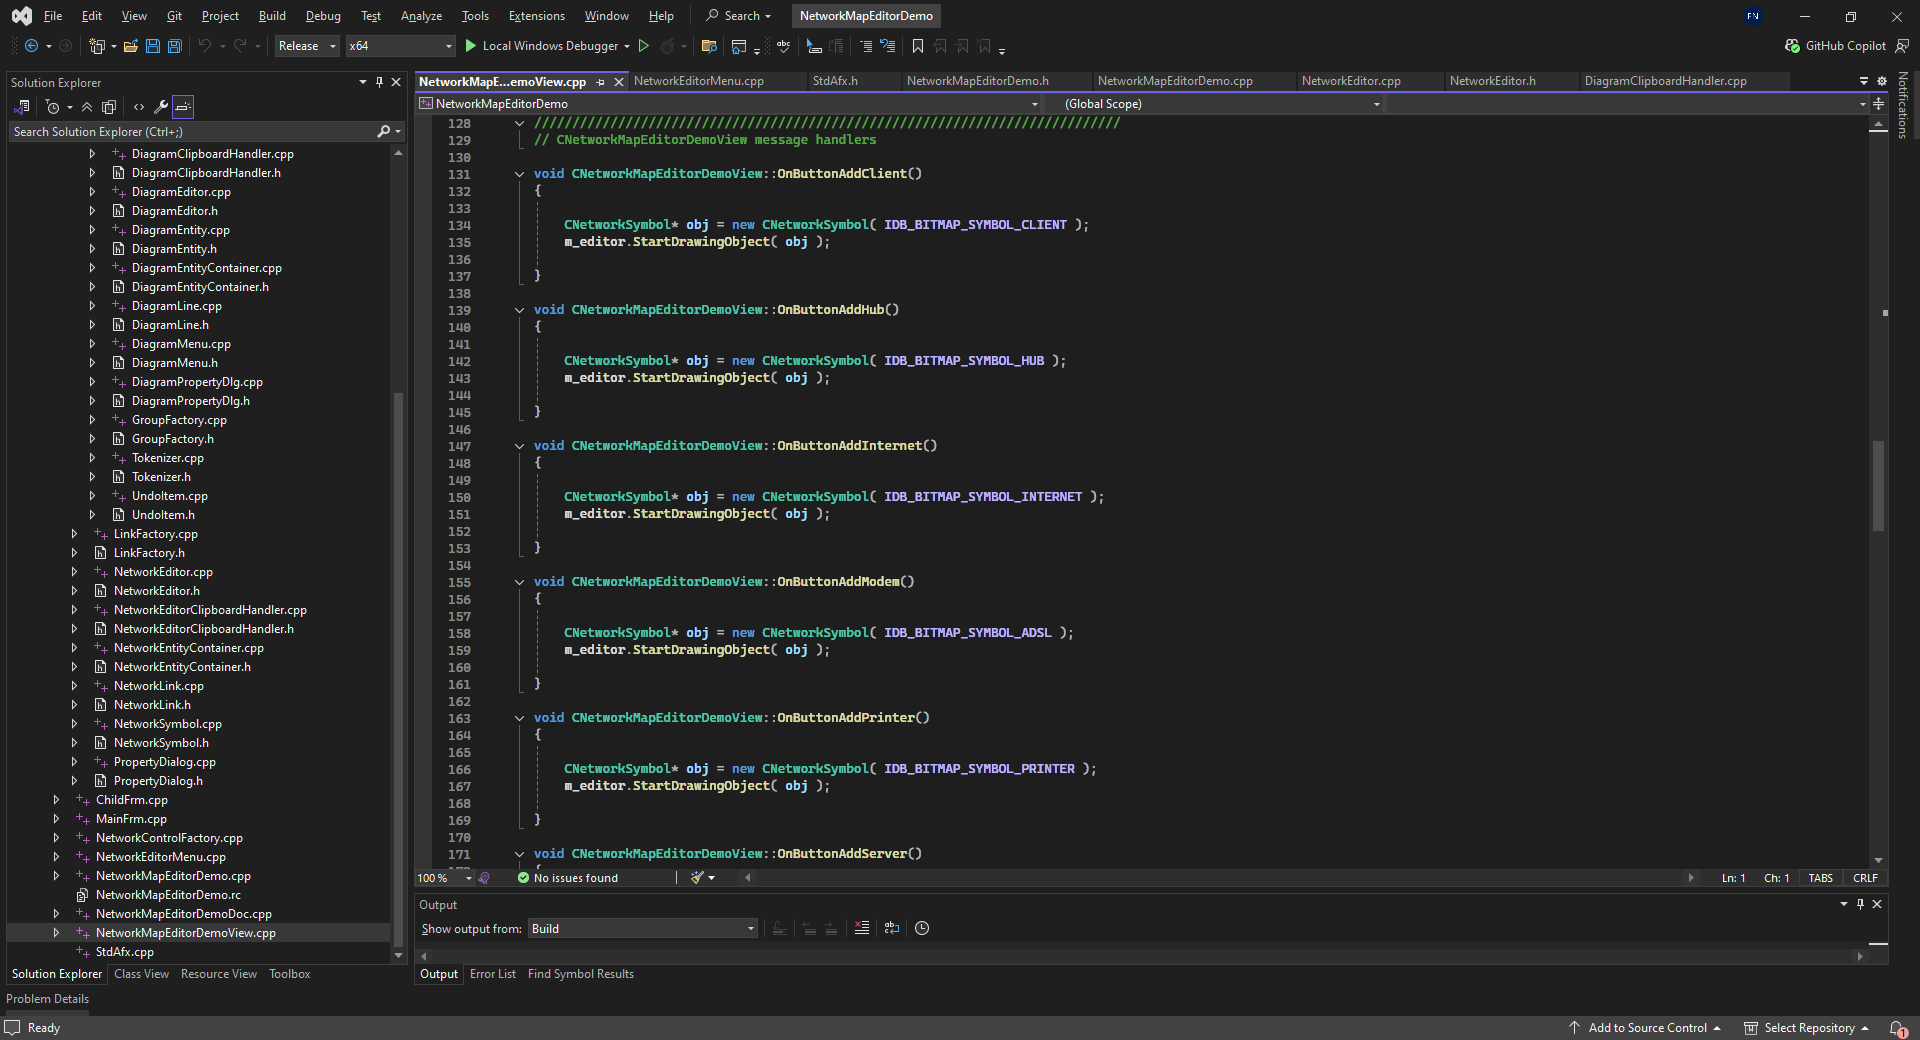The height and width of the screenshot is (1040, 1920).
Task: Click Add to Source Control
Action: [x=1644, y=1028]
